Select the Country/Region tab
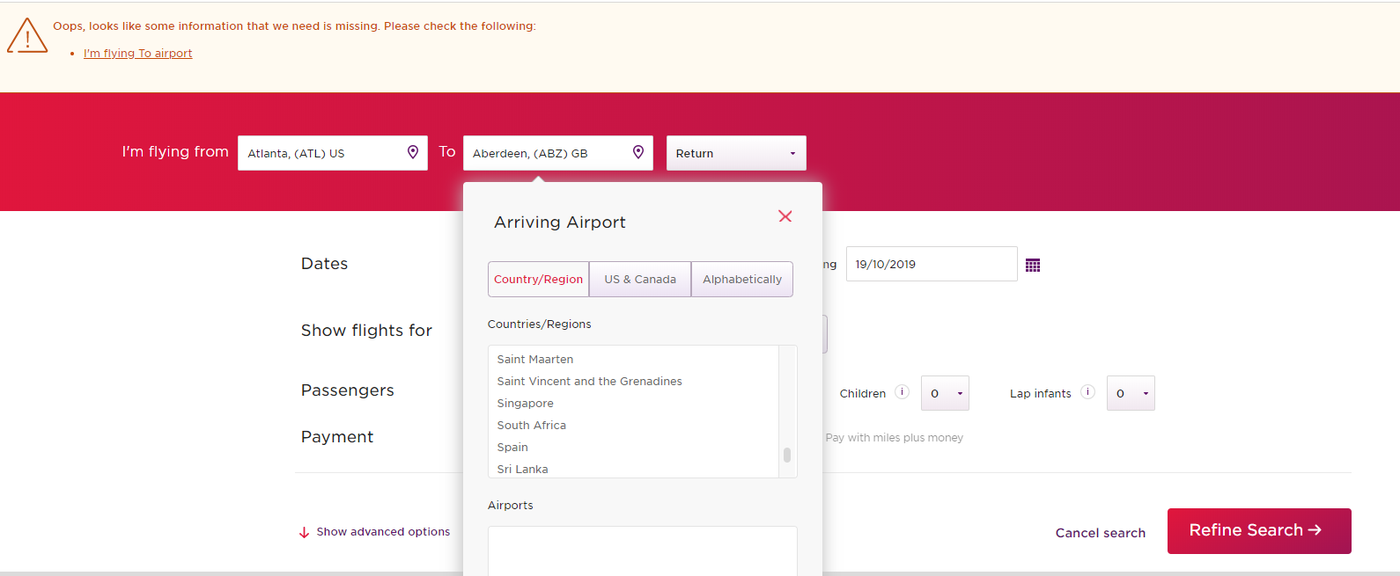This screenshot has height=576, width=1400. (538, 279)
